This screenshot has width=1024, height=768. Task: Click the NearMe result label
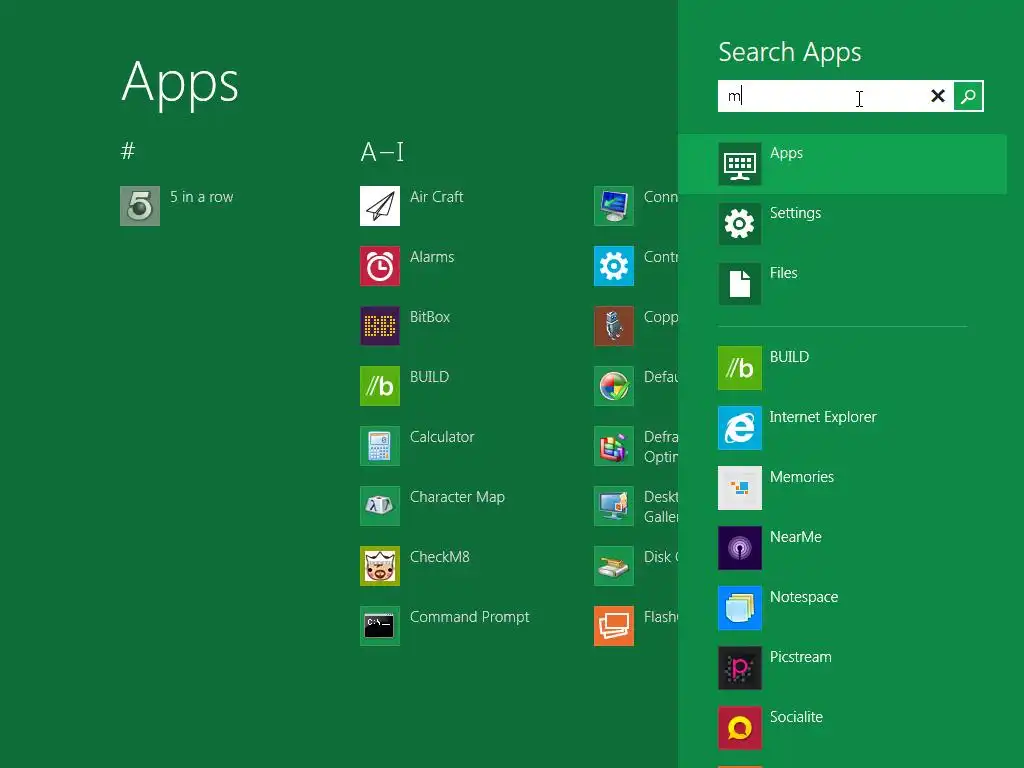click(x=795, y=537)
